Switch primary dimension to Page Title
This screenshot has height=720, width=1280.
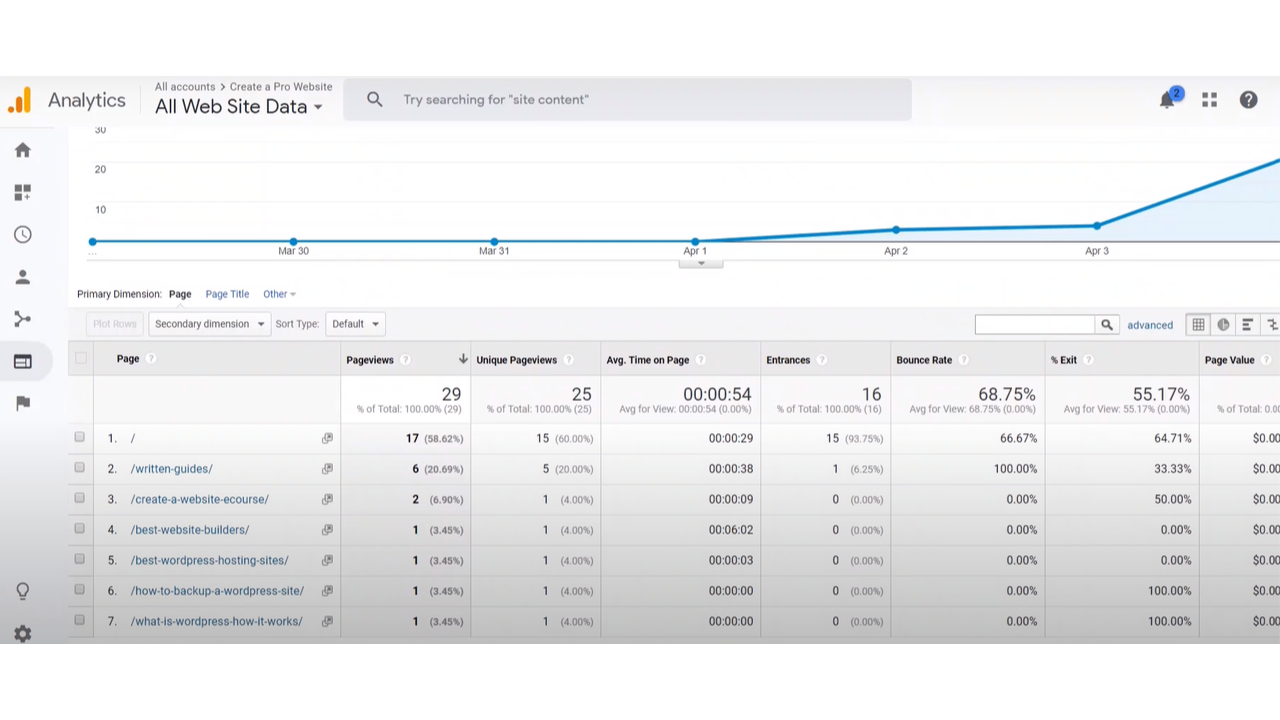coord(227,293)
